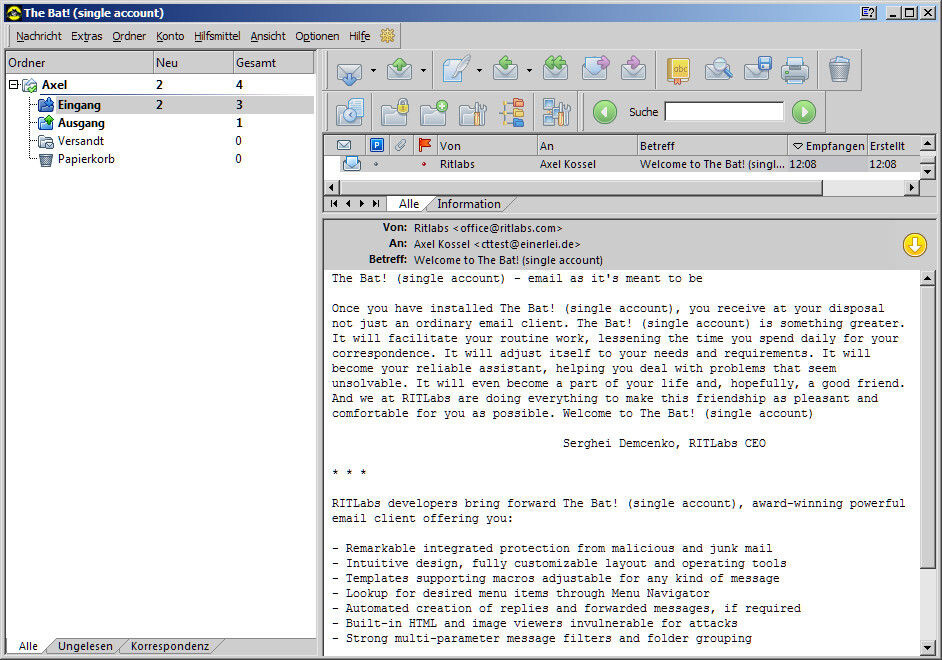This screenshot has height=660, width=942.
Task: Click the print message icon
Action: pyautogui.click(x=795, y=70)
